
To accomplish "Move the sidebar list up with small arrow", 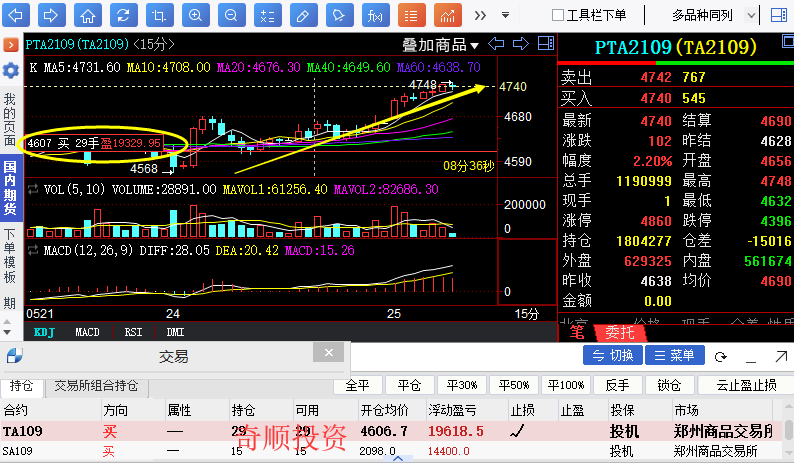I will click(x=7, y=322).
